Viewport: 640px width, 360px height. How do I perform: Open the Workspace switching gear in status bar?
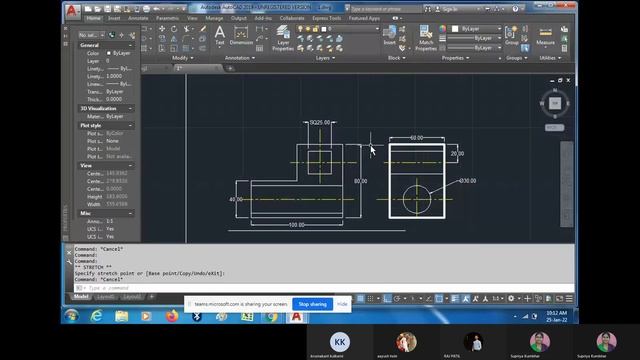511,299
